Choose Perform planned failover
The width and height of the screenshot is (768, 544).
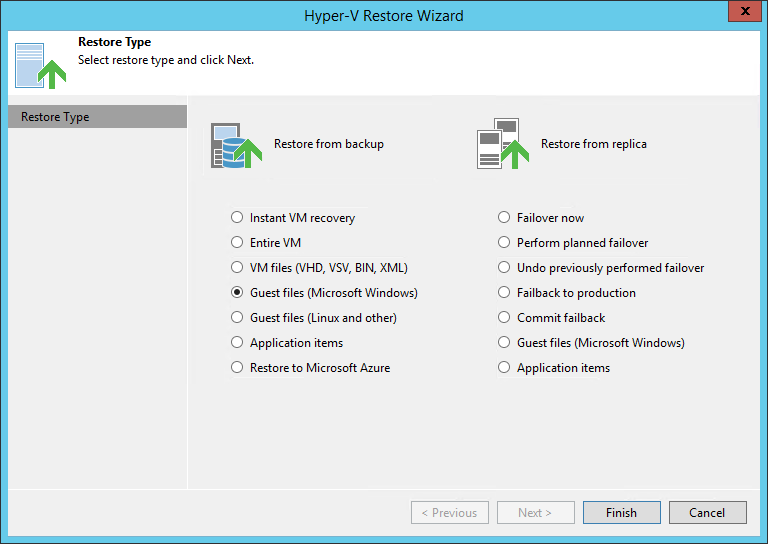504,243
